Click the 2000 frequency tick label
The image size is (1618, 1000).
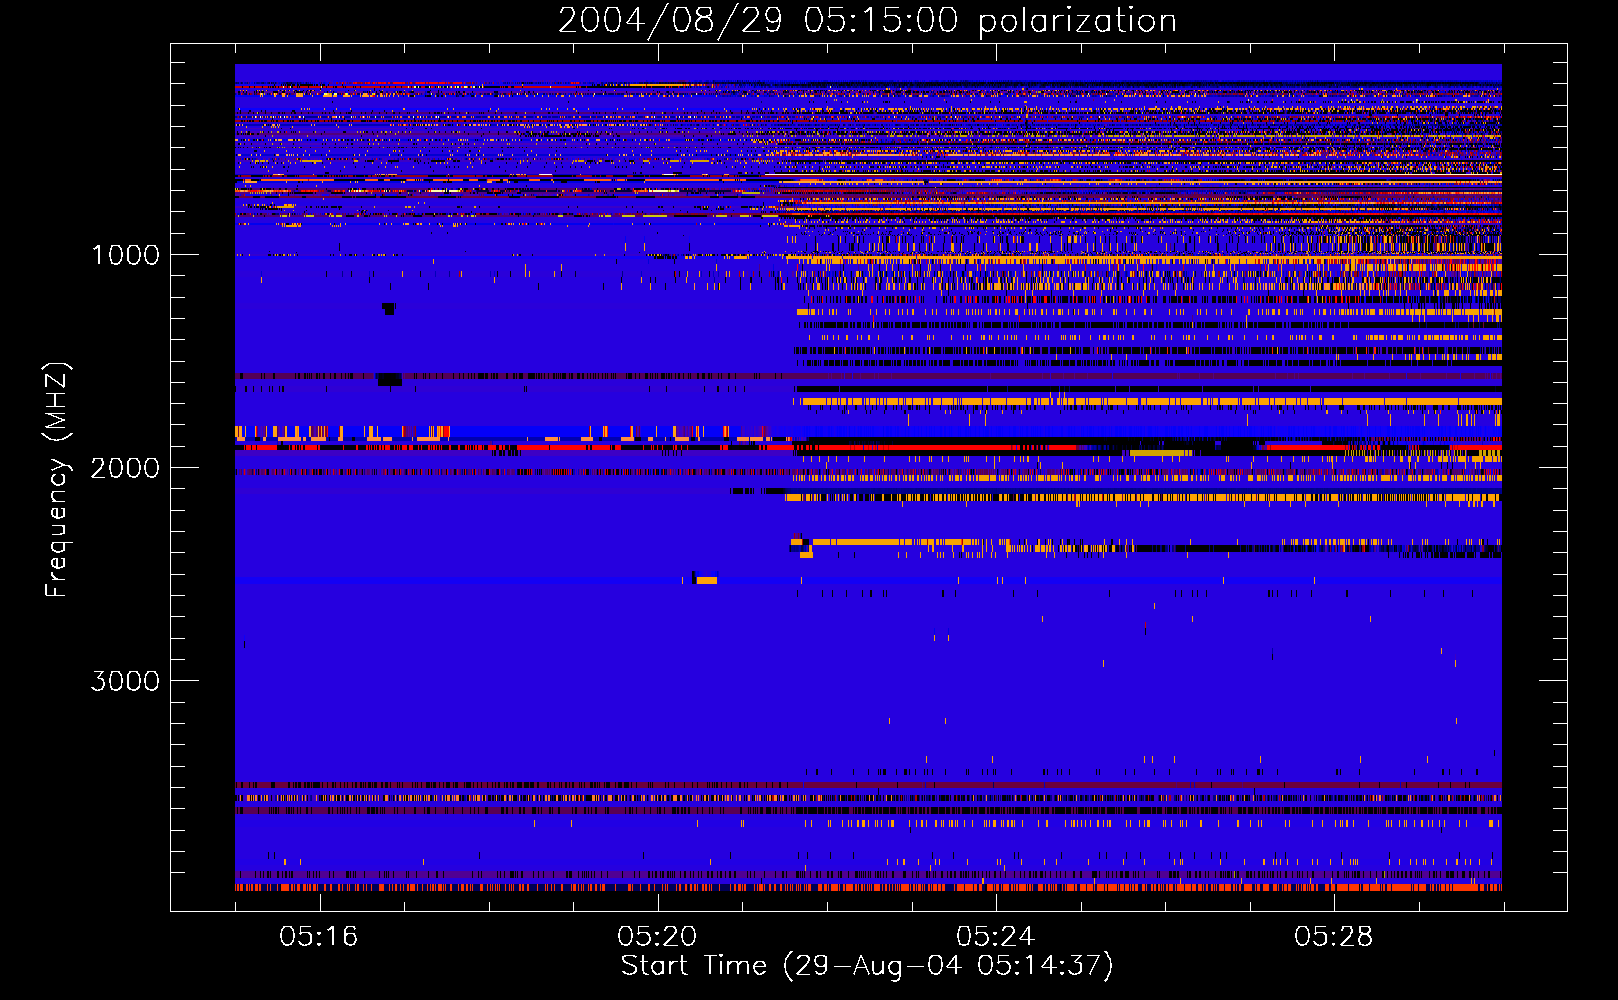tap(125, 468)
